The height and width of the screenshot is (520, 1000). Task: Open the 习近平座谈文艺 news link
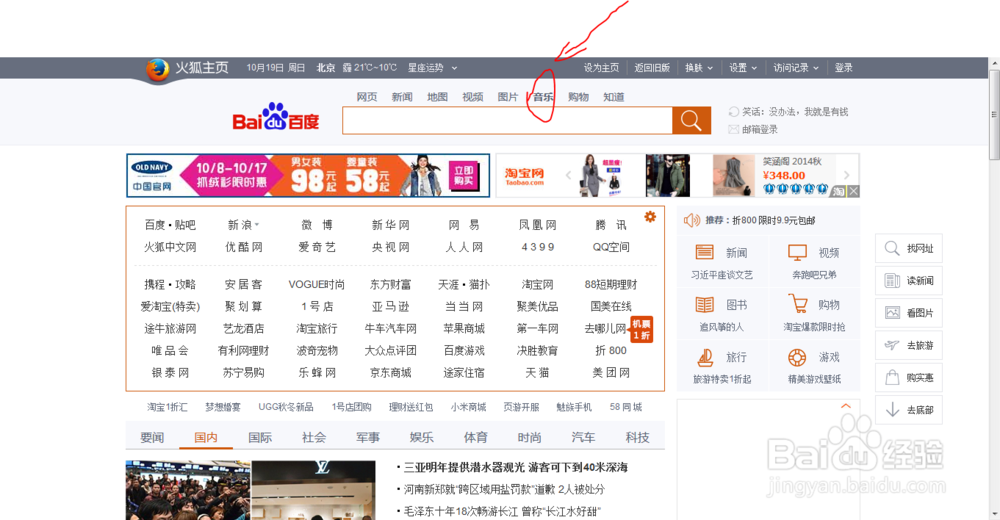tap(722, 275)
